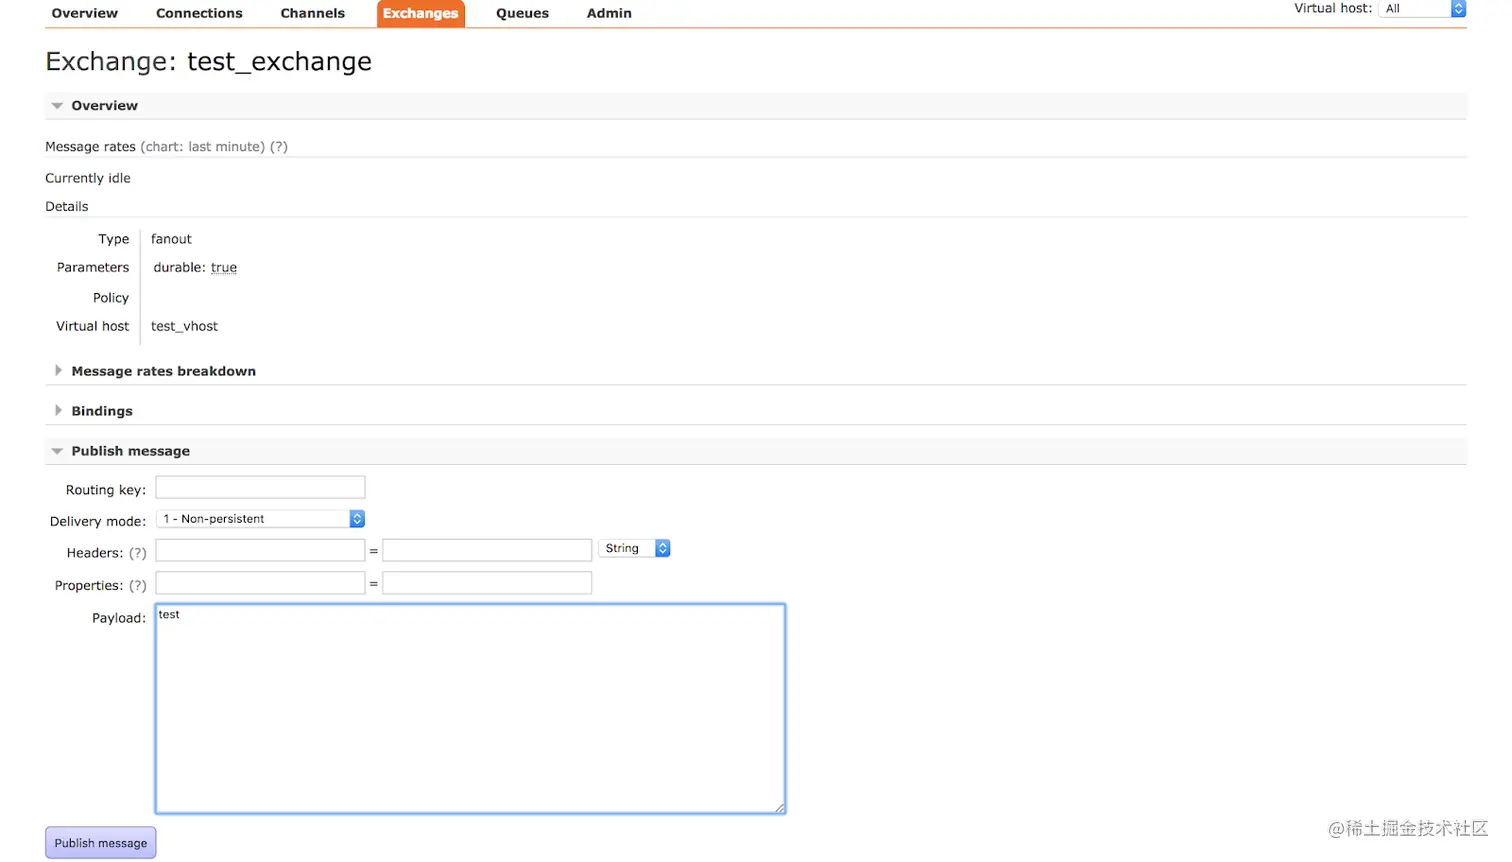The height and width of the screenshot is (862, 1512).
Task: Click the Payload resize handle corner
Action: click(779, 807)
